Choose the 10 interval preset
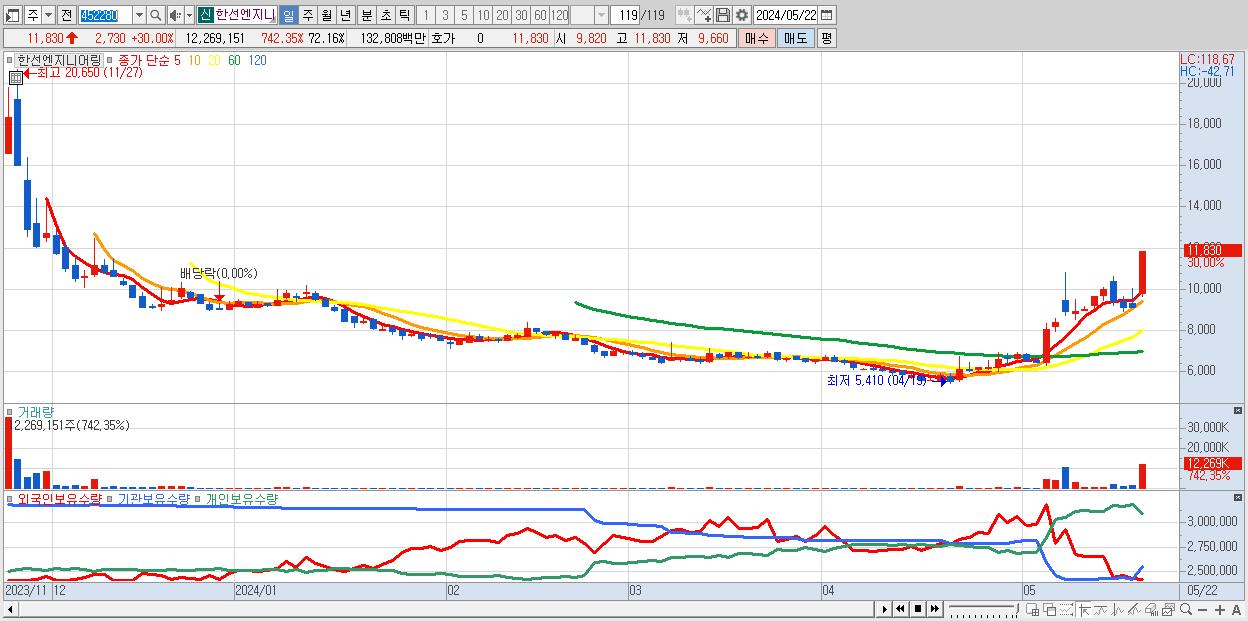Image resolution: width=1248 pixels, height=621 pixels. 483,15
